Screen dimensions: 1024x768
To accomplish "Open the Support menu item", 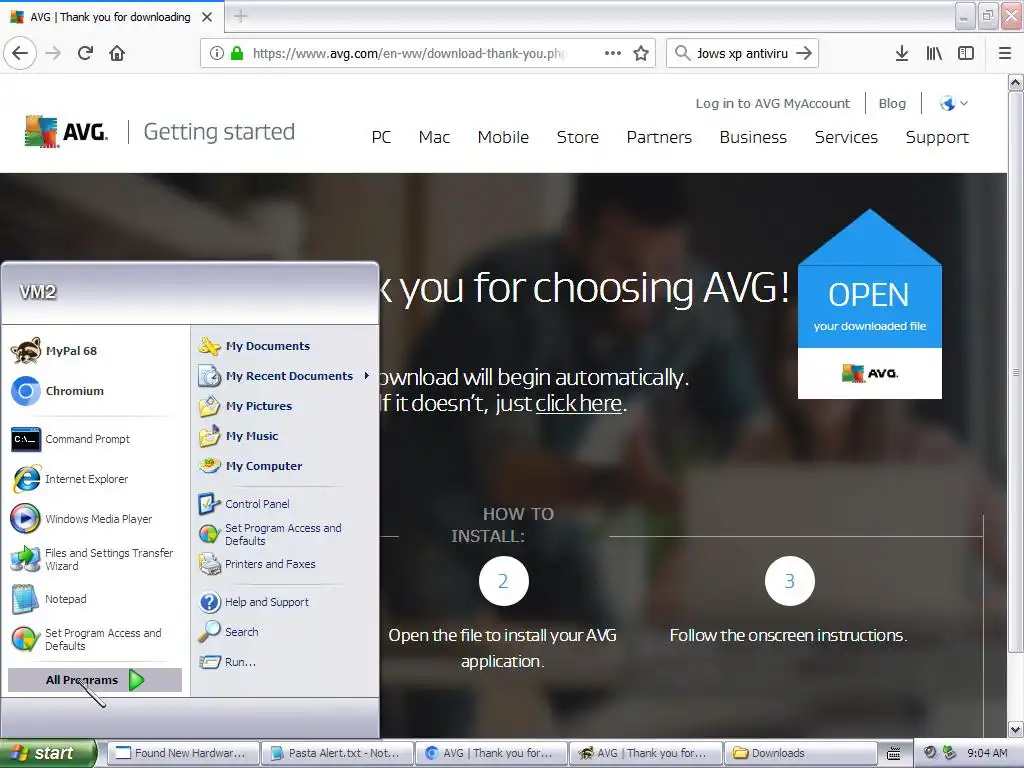I will (937, 137).
